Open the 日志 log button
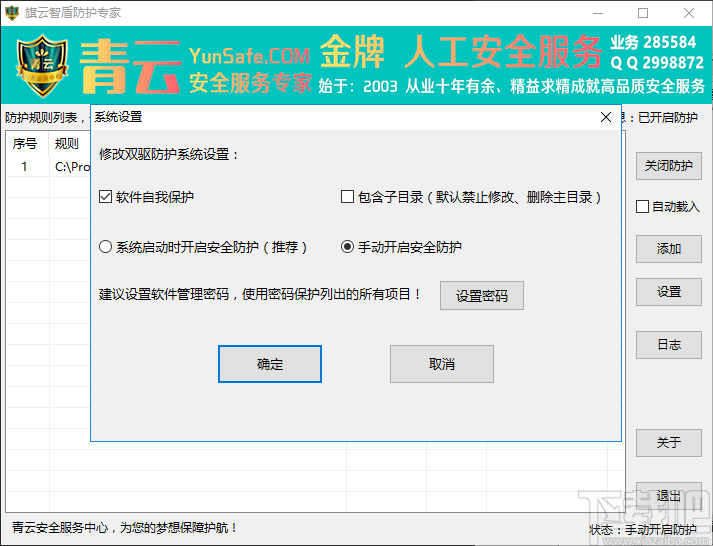Screen dimensions: 713x546 pos(668,345)
